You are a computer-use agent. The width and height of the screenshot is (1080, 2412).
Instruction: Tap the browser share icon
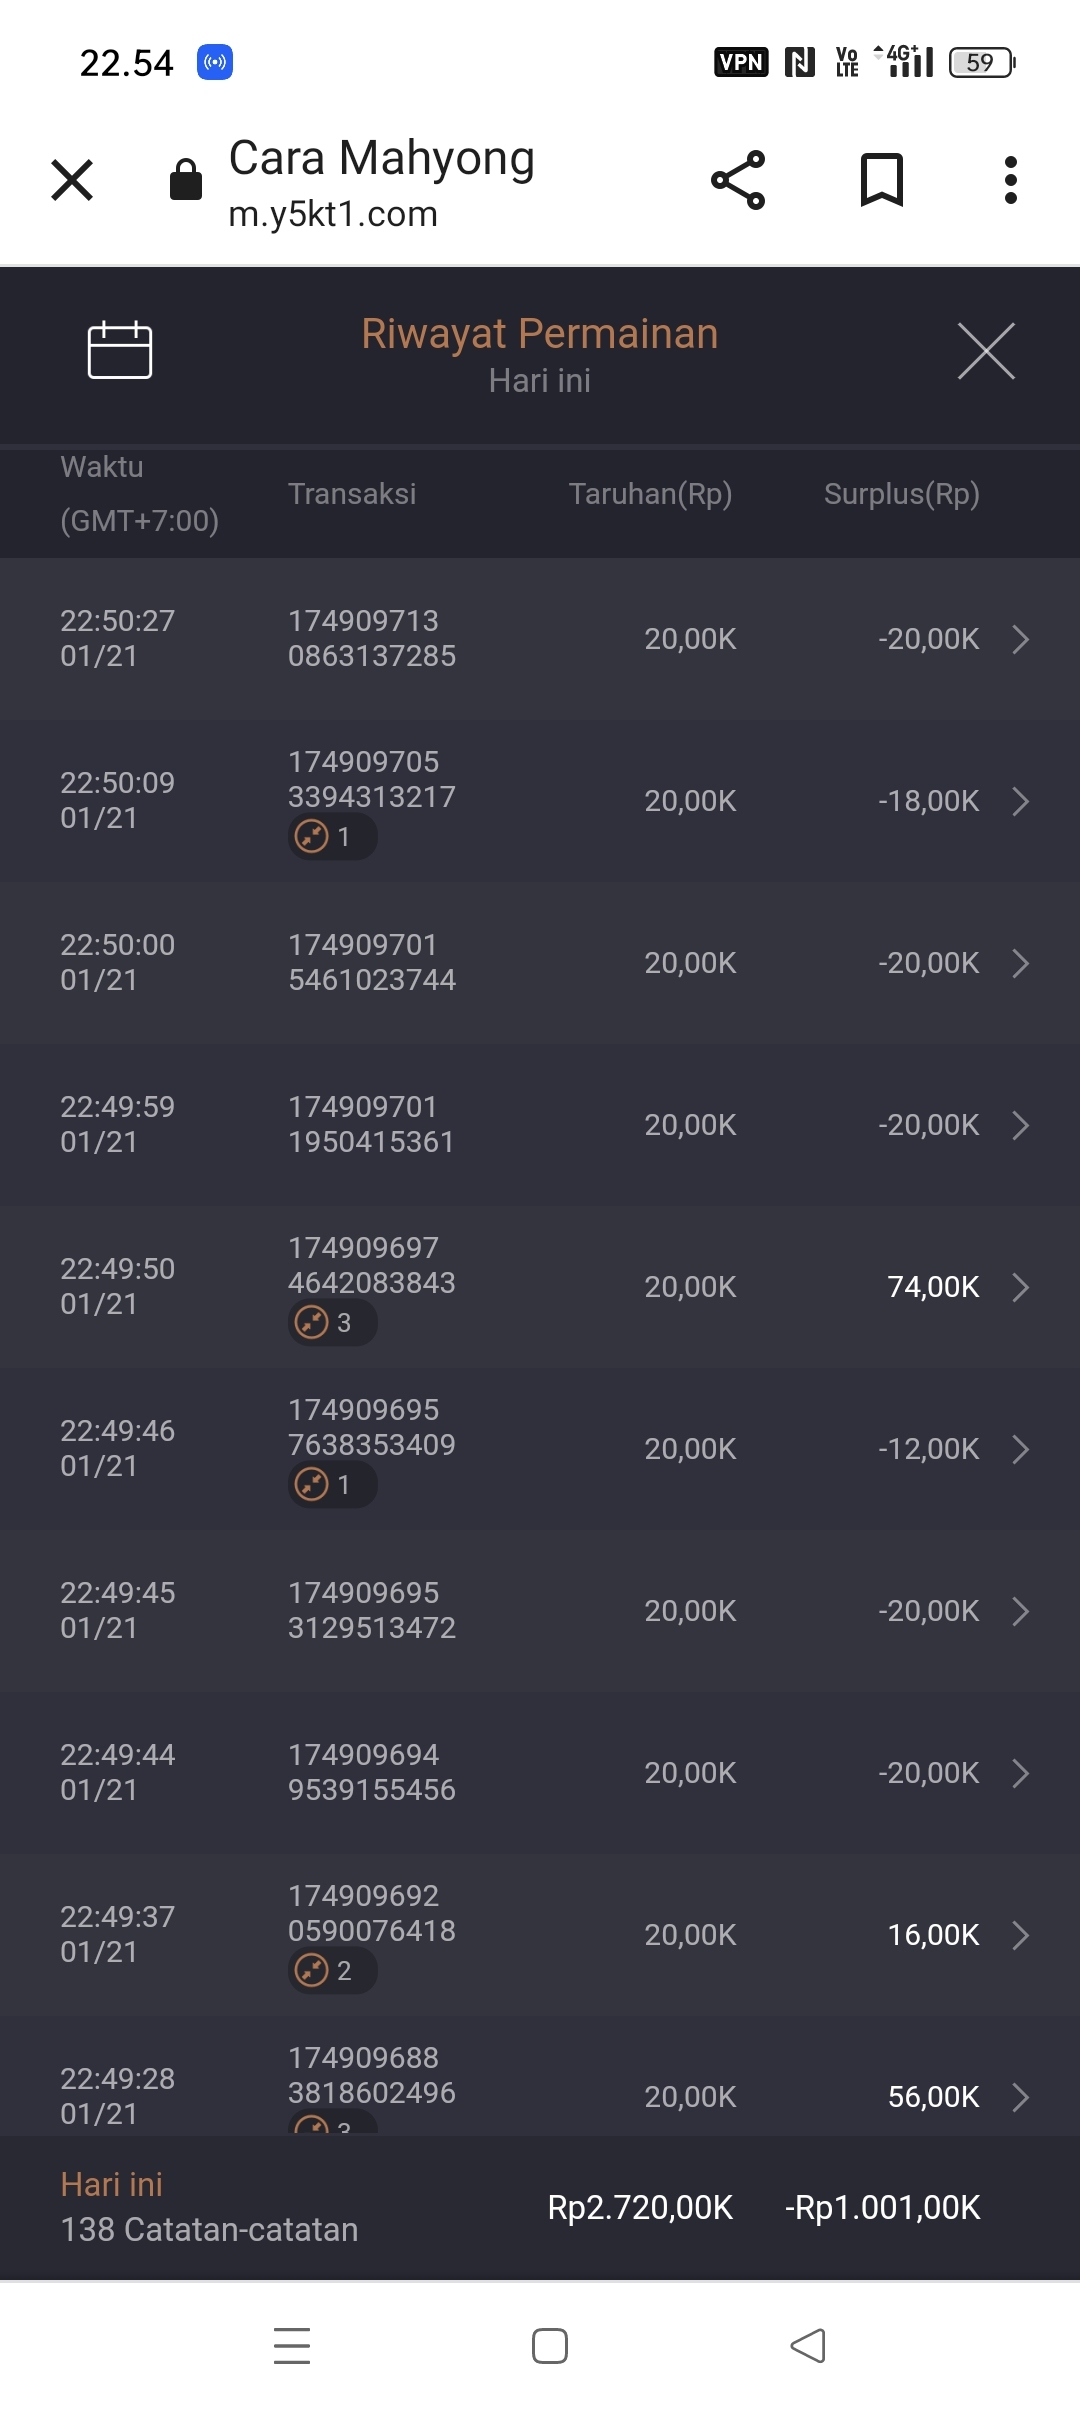click(x=738, y=180)
